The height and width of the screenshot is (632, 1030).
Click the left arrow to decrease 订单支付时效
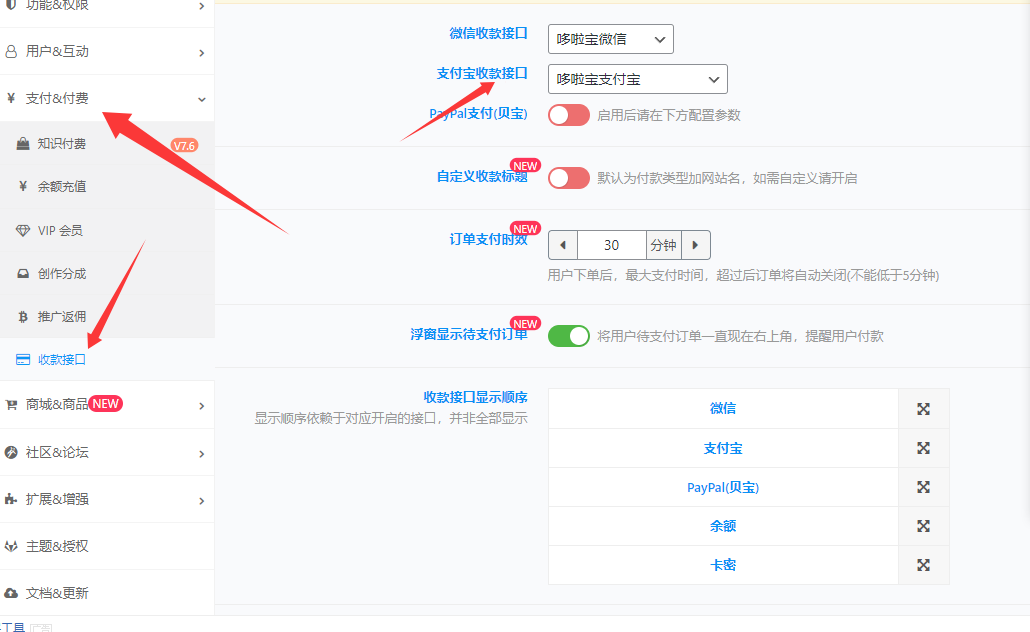coord(563,244)
